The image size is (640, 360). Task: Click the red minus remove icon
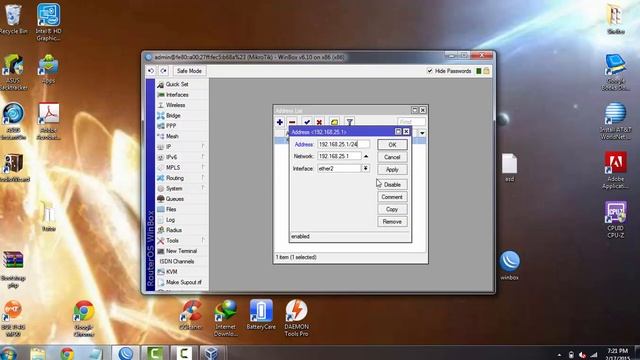pyautogui.click(x=292, y=122)
